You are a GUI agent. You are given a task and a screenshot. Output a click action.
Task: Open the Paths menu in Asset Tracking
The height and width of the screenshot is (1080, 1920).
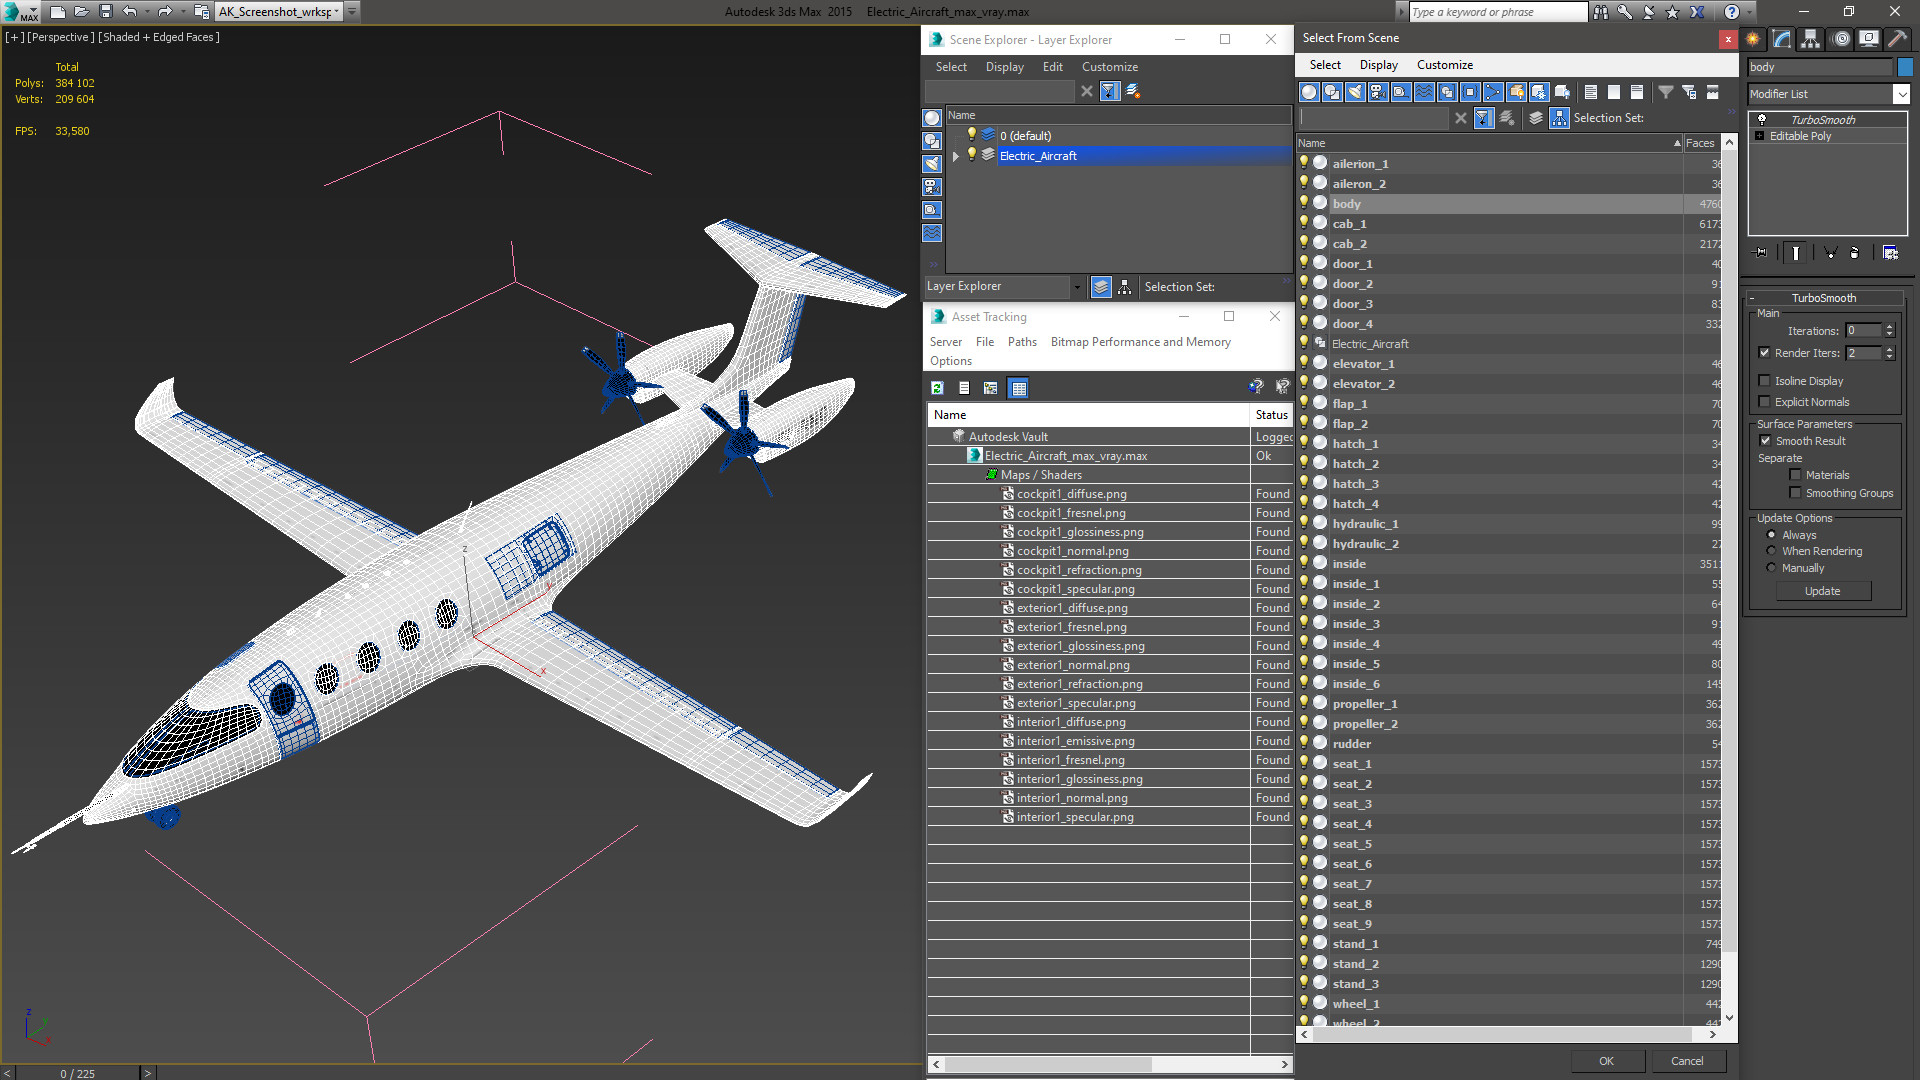(1021, 342)
